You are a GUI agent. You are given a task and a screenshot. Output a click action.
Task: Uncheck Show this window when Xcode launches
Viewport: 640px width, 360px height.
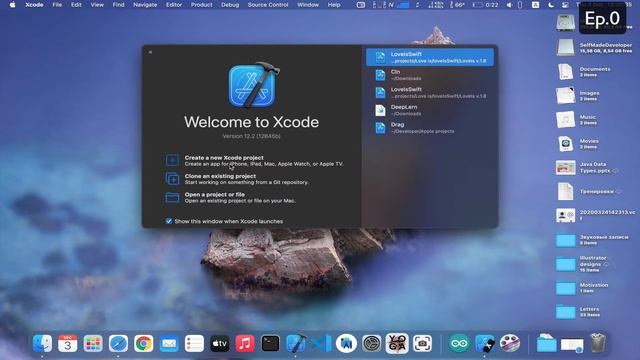pyautogui.click(x=169, y=221)
